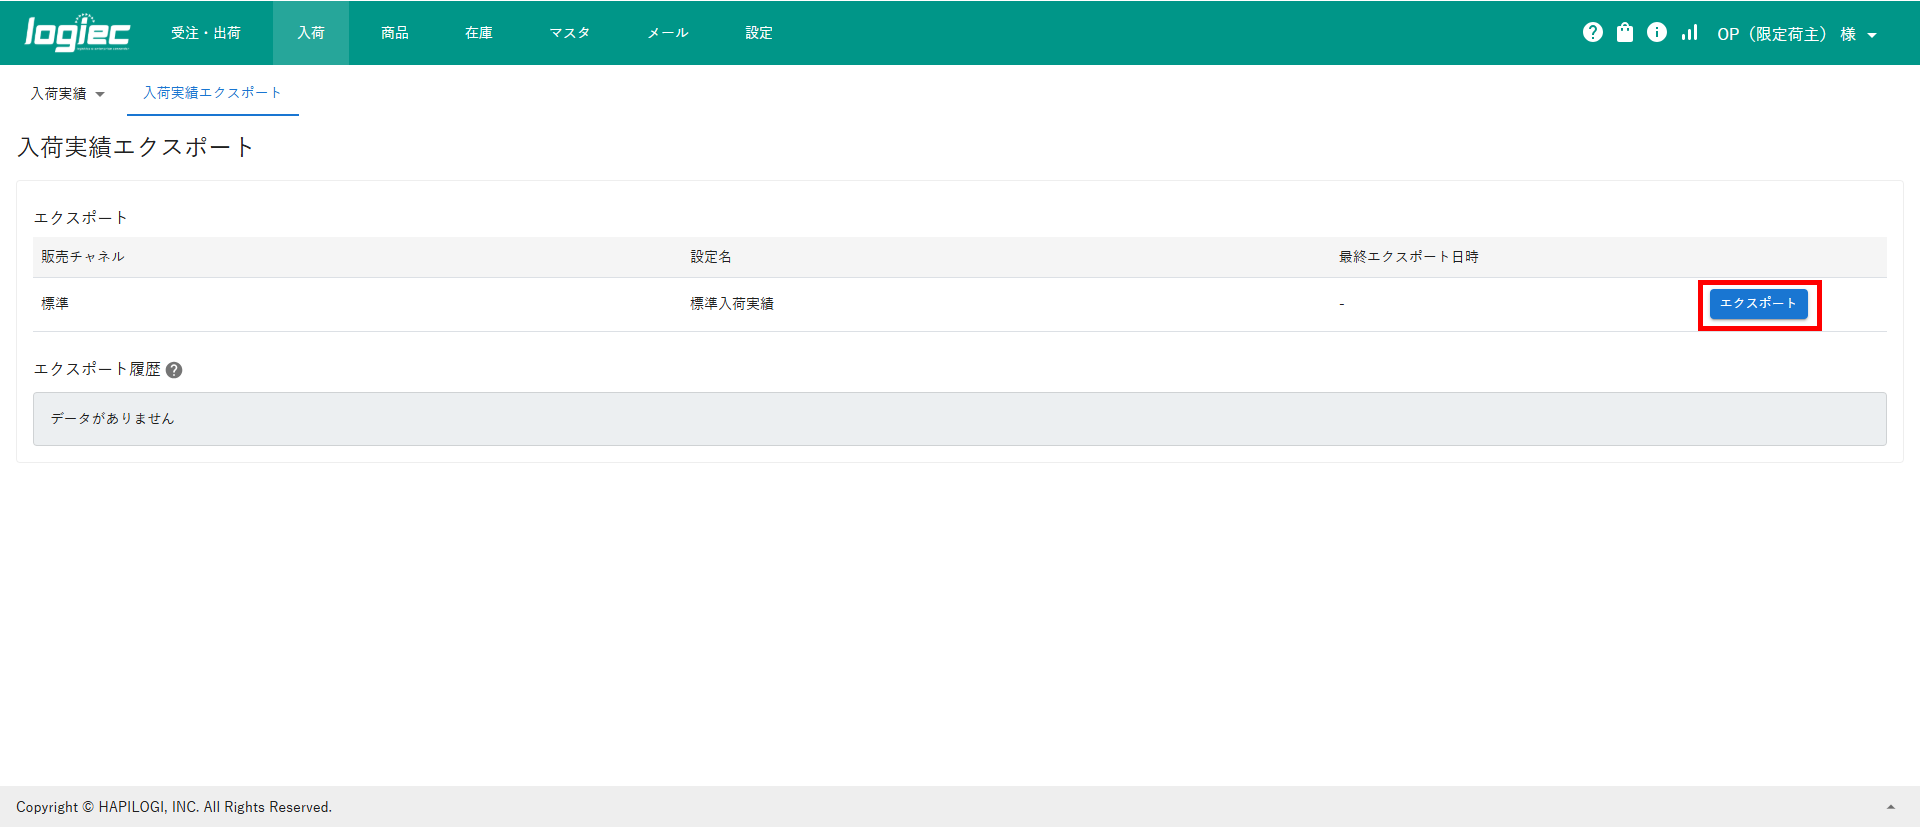This screenshot has width=1920, height=827.
Task: Show help tooltip beside エクスポート履歴
Action: (x=174, y=370)
